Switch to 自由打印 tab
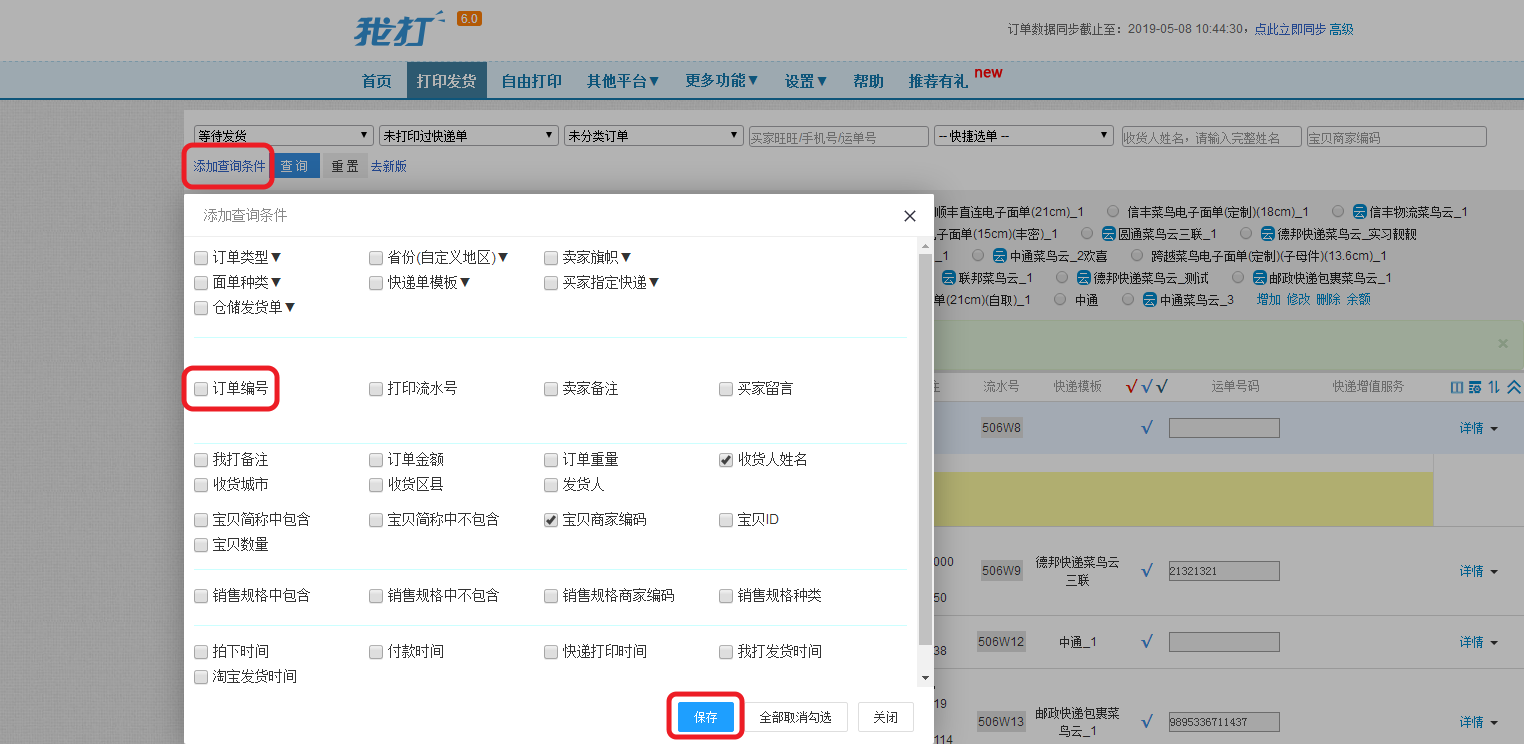This screenshot has width=1524, height=744. 532,81
